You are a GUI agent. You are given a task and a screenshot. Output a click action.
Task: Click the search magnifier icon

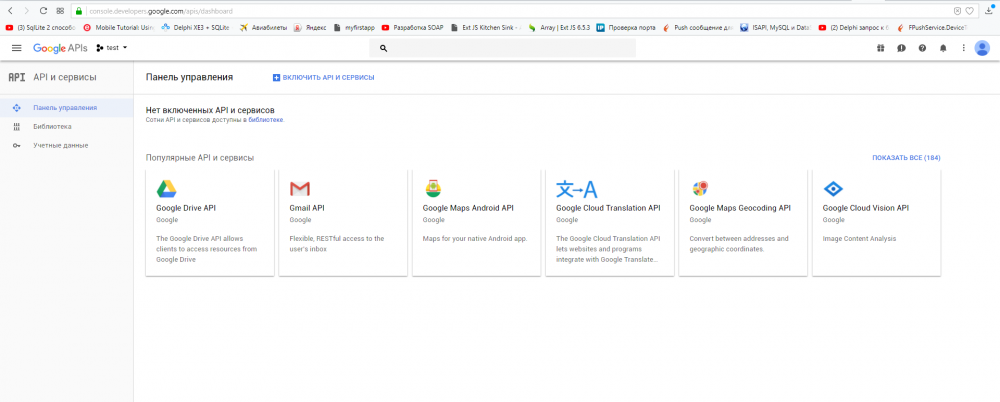pos(383,48)
